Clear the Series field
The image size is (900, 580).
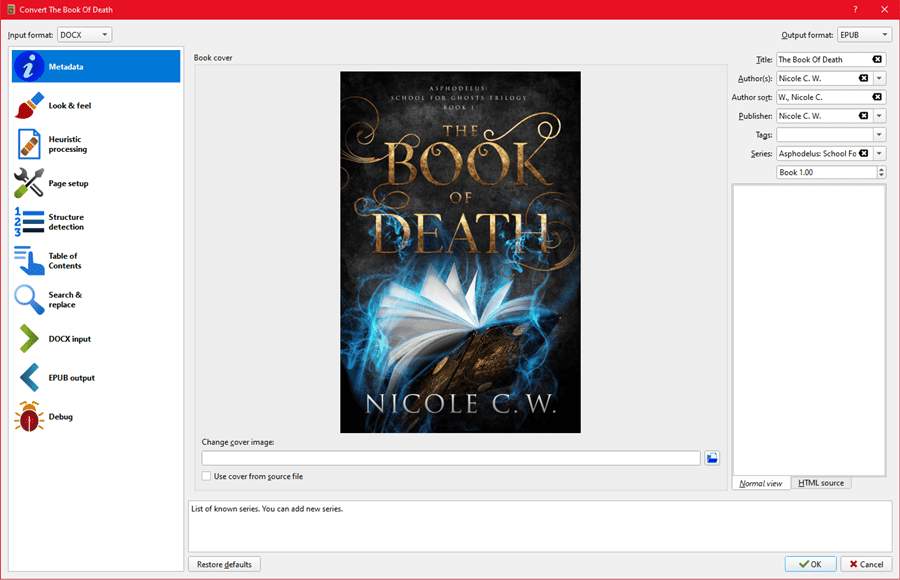[x=863, y=153]
